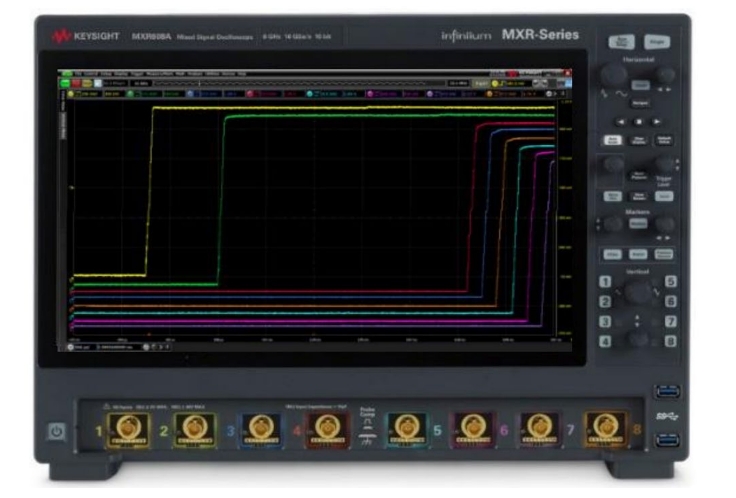Click the large Vertical scale knob

tap(637, 291)
